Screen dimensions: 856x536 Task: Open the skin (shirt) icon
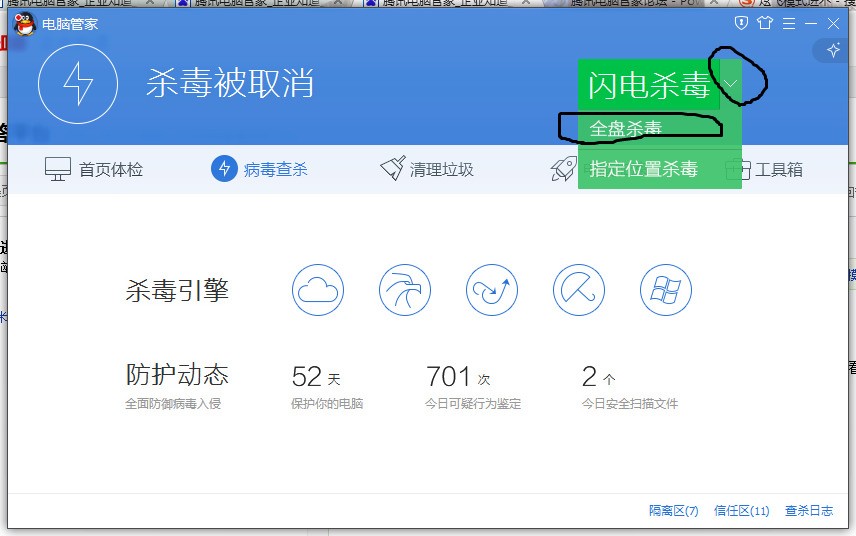tap(765, 23)
